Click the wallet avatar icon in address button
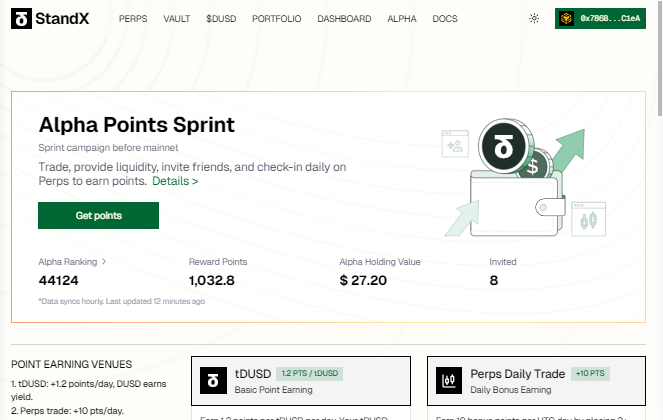 click(x=567, y=19)
